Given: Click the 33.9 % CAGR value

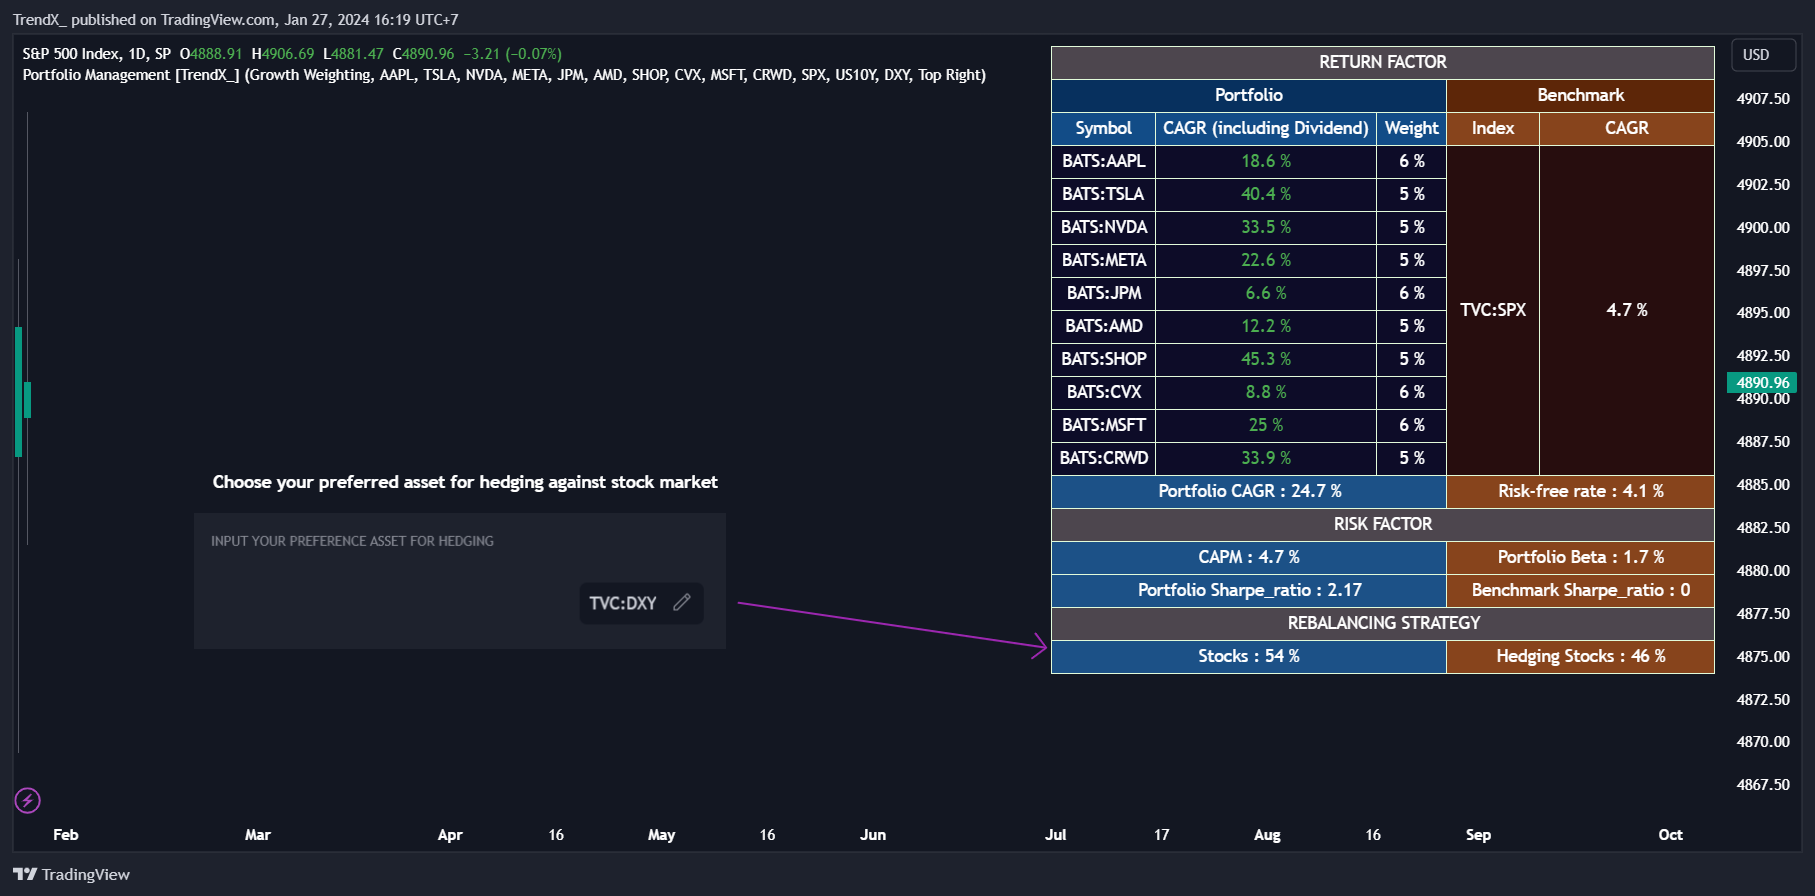Looking at the screenshot, I should [1266, 458].
